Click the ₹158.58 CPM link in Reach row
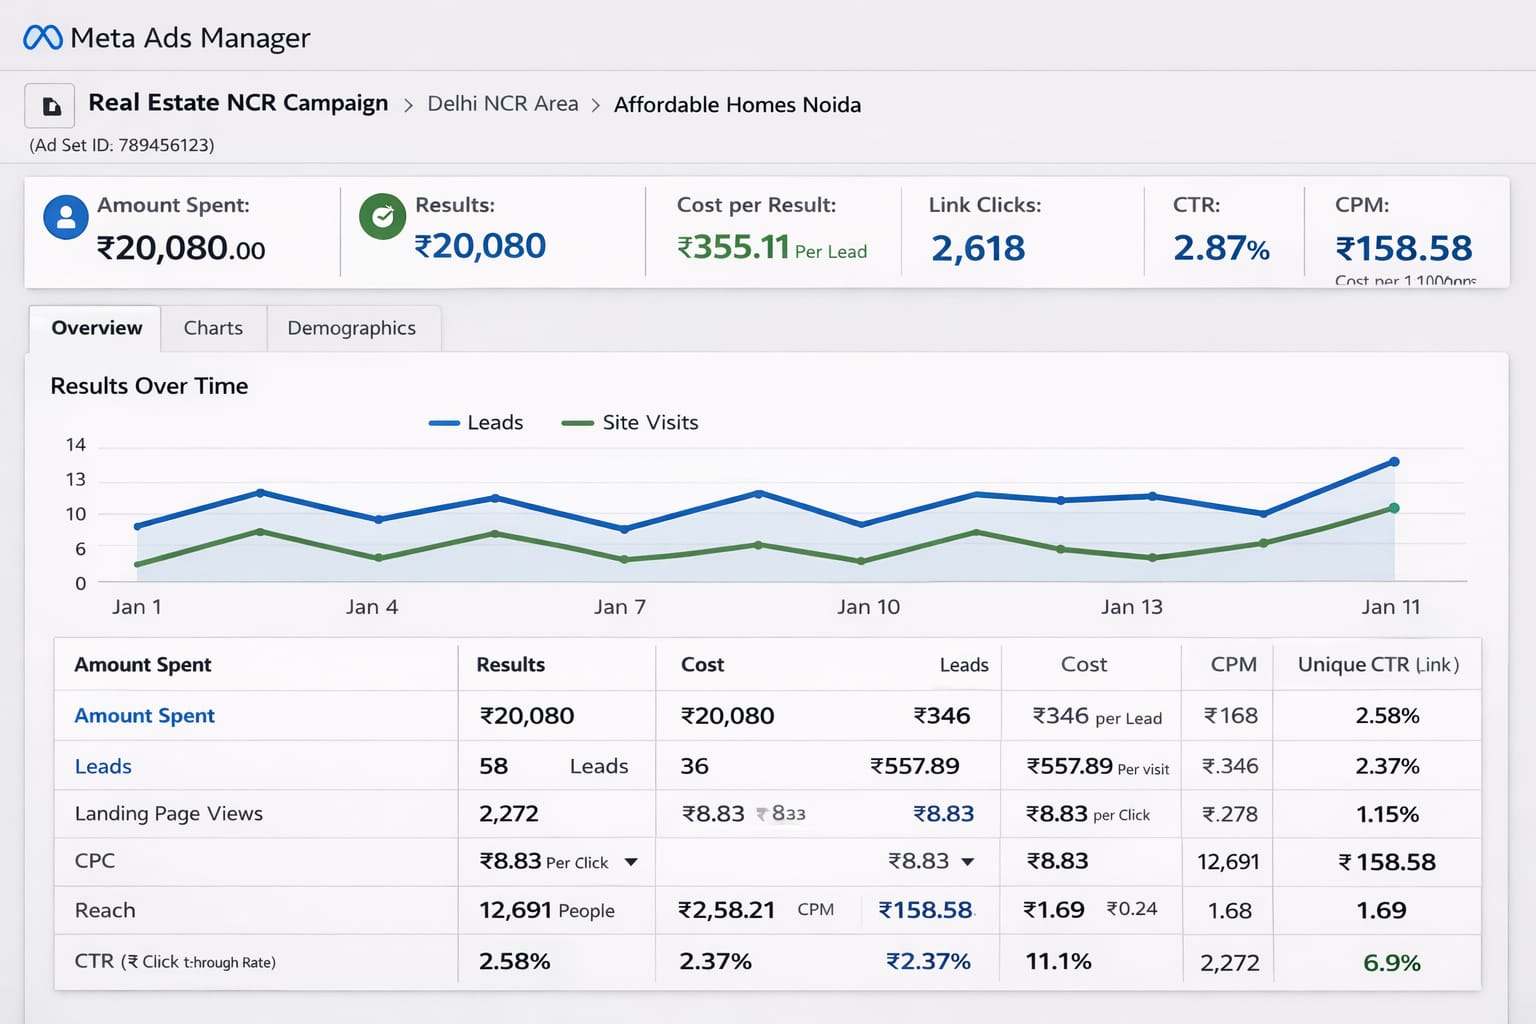Viewport: 1536px width, 1024px height. 926,910
